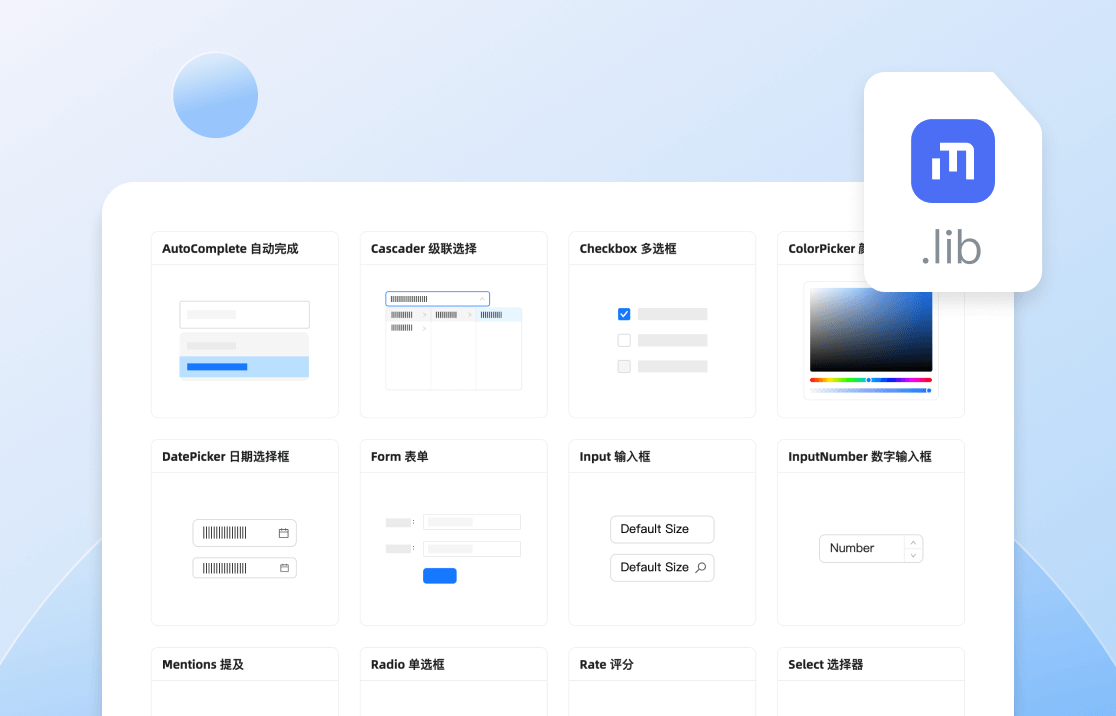Screen dimensions: 1116x716
Task: Click the blue logo on the .lib file
Action: [952, 161]
